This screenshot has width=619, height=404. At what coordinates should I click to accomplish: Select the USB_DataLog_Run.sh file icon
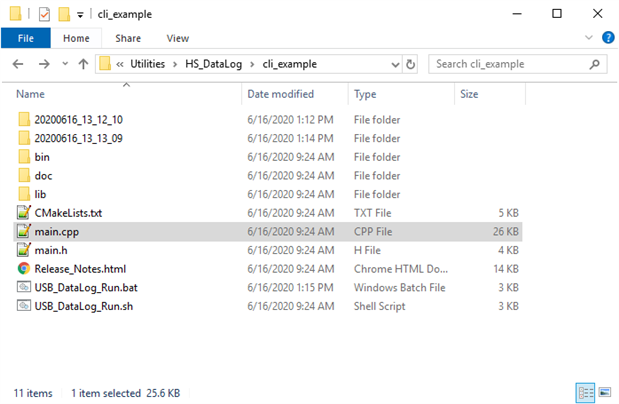pos(24,305)
